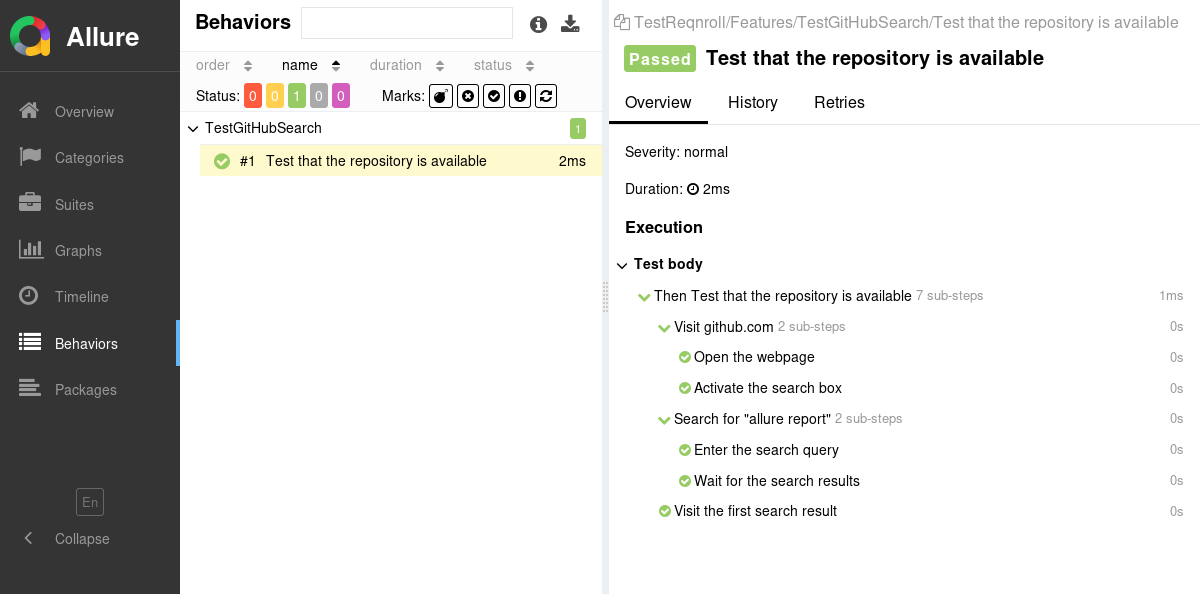Collapse the Visit github.com sub-steps
The width and height of the screenshot is (1200, 594).
pyautogui.click(x=664, y=327)
